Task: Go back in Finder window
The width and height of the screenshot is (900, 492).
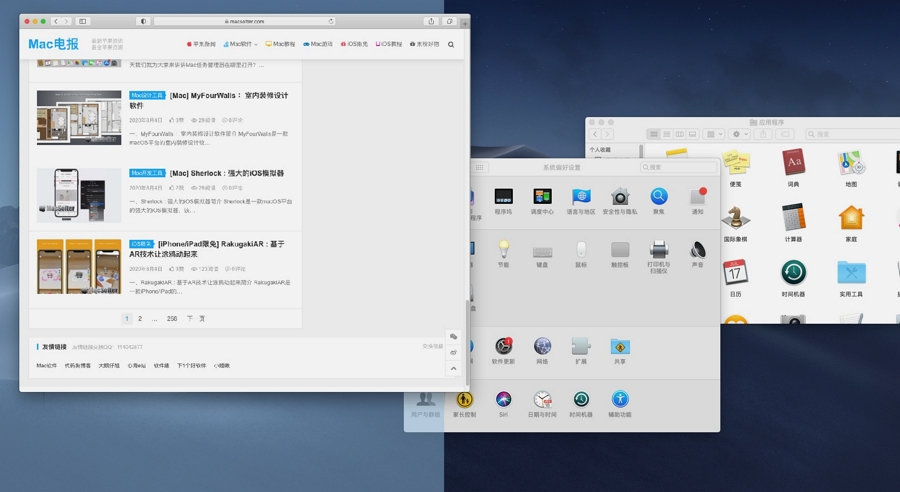Action: coord(595,134)
